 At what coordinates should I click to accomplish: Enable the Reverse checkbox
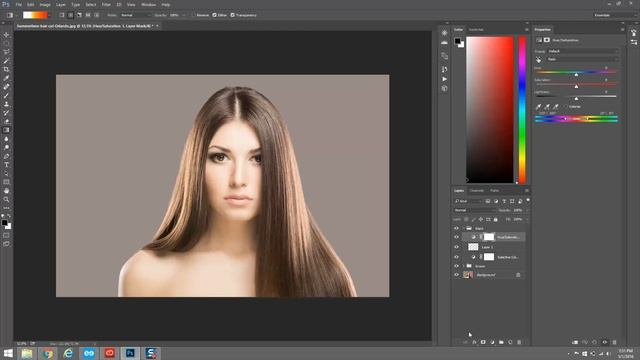point(193,15)
